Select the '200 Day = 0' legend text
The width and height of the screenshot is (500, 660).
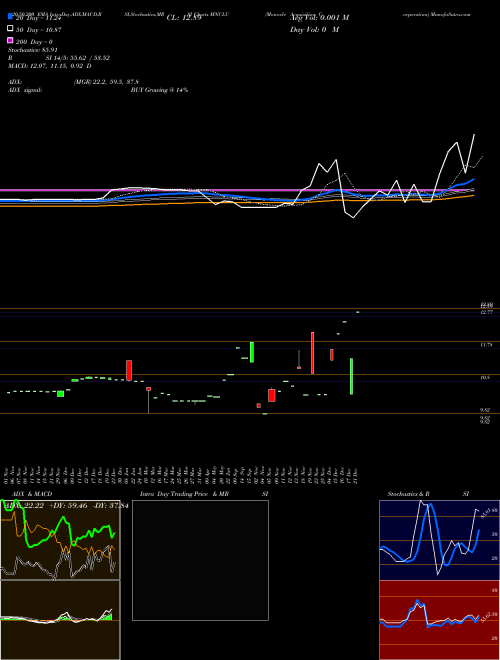[34, 42]
